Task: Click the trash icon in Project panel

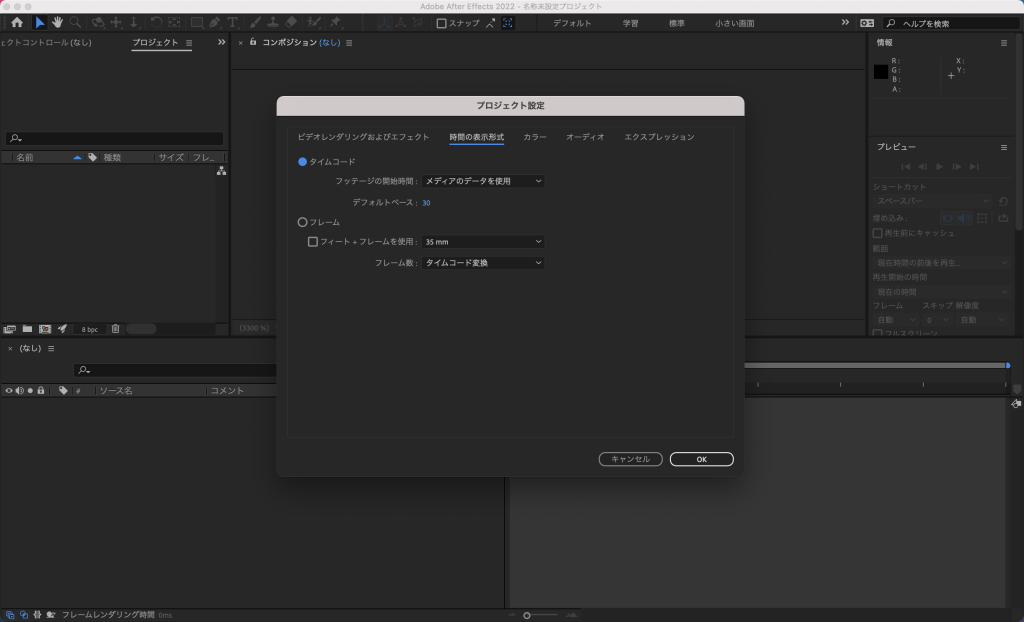Action: (x=115, y=329)
